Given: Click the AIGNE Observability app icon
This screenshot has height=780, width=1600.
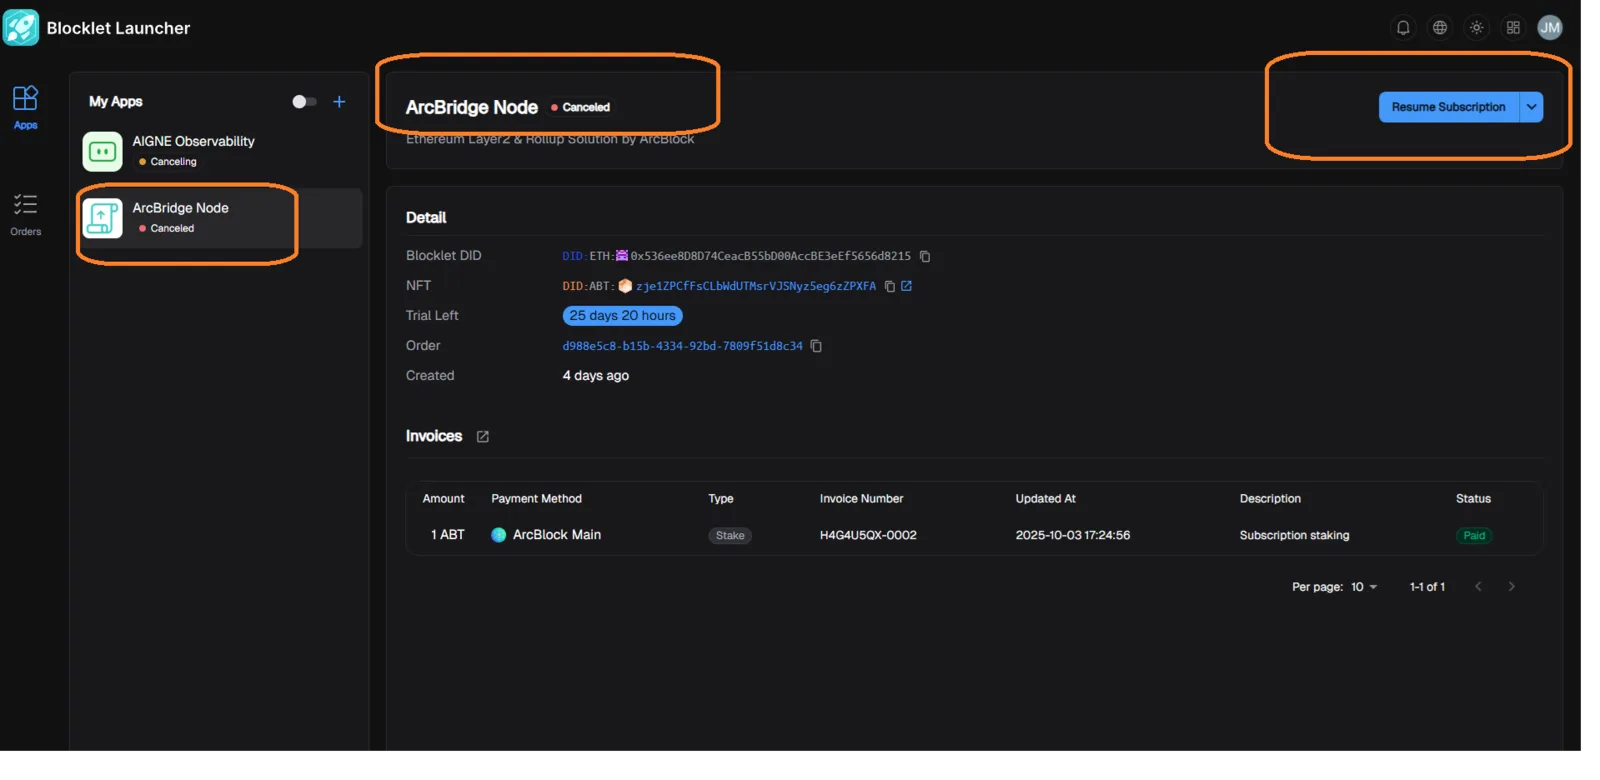Looking at the screenshot, I should (102, 152).
